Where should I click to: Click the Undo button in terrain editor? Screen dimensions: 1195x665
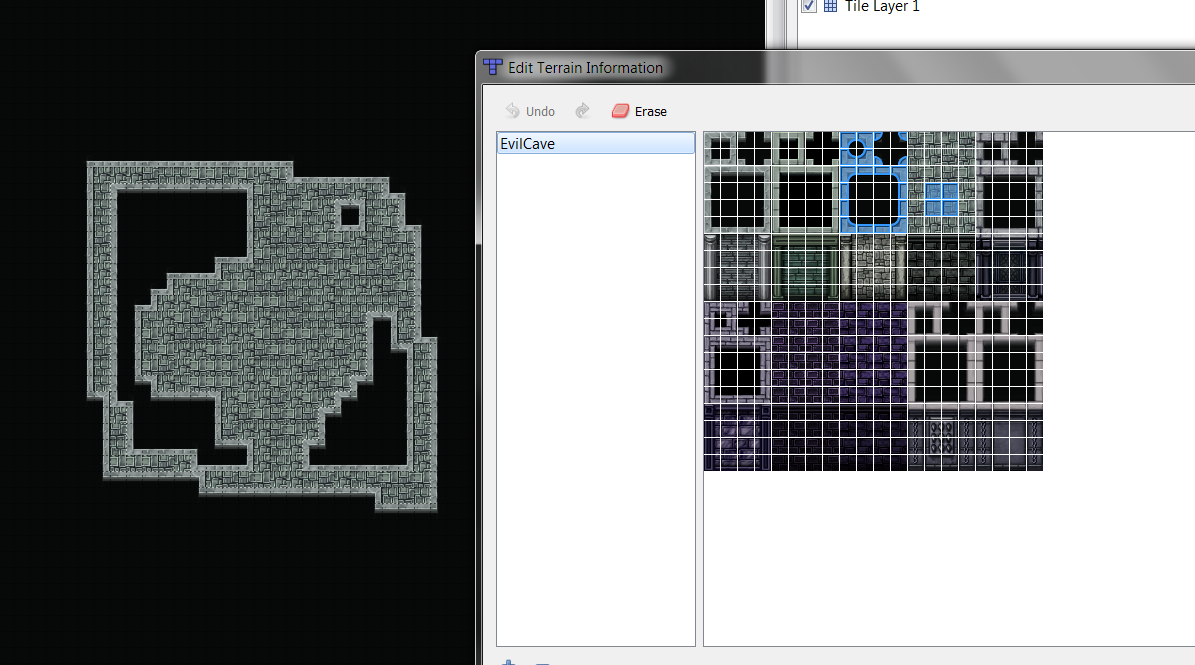click(x=530, y=111)
